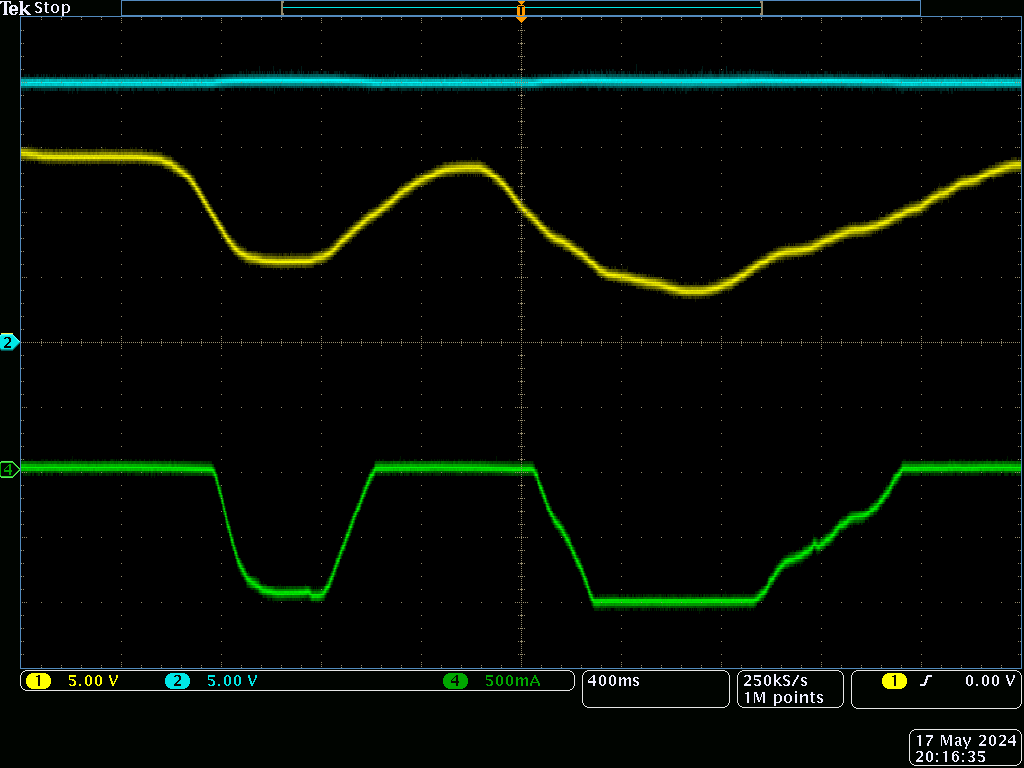The height and width of the screenshot is (768, 1024).
Task: Click the yellow channel 1 badge
Action: coord(38,682)
